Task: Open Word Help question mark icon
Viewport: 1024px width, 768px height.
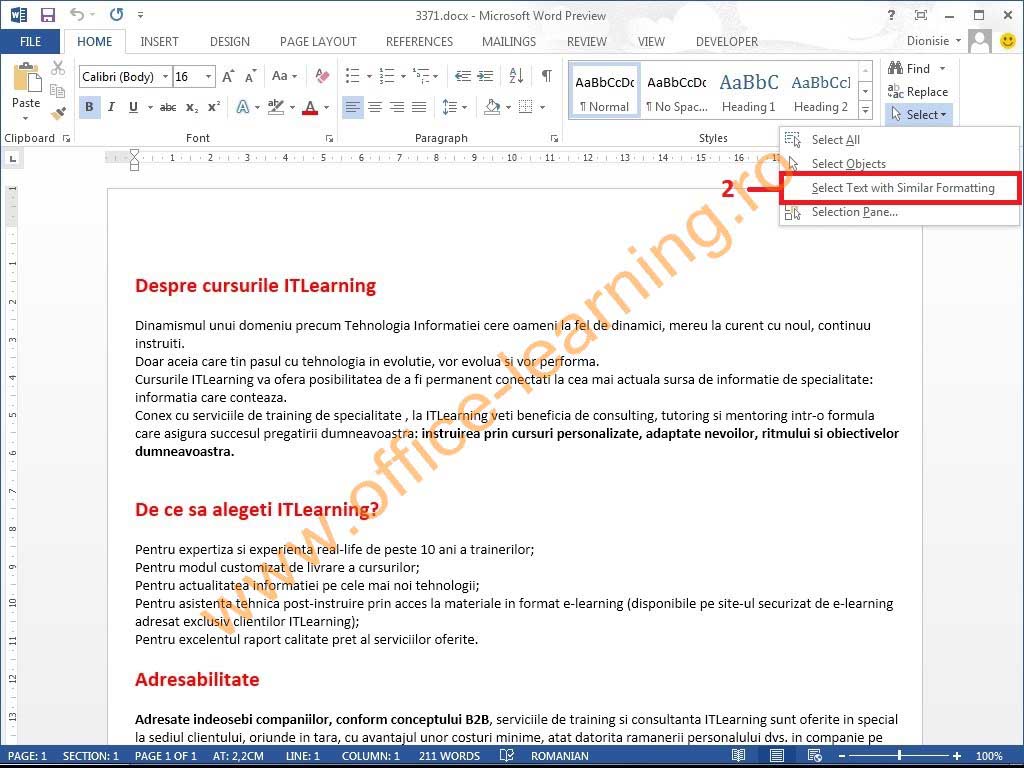Action: tap(891, 15)
